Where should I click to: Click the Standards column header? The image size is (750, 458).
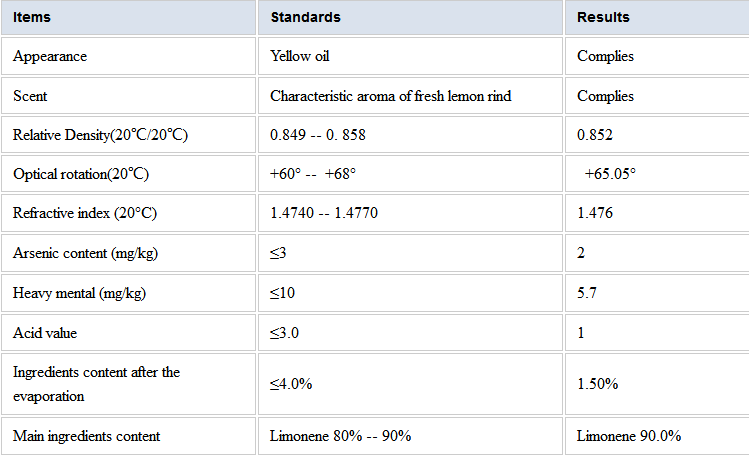[410, 18]
